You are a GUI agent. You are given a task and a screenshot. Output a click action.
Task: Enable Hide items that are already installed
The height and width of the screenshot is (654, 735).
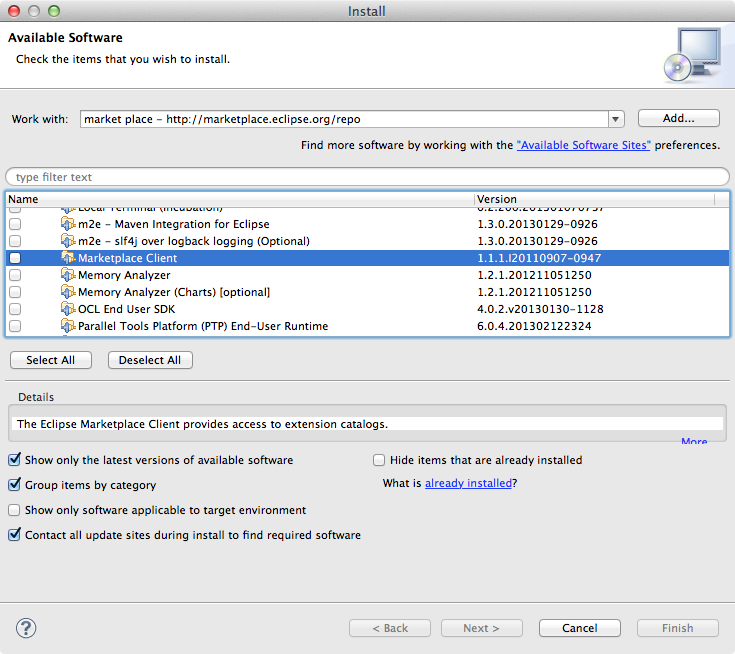coord(379,460)
